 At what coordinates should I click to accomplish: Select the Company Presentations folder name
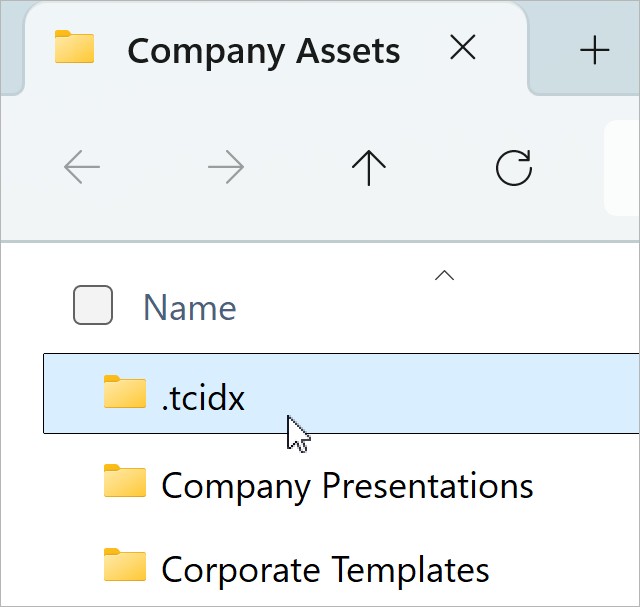(x=347, y=486)
